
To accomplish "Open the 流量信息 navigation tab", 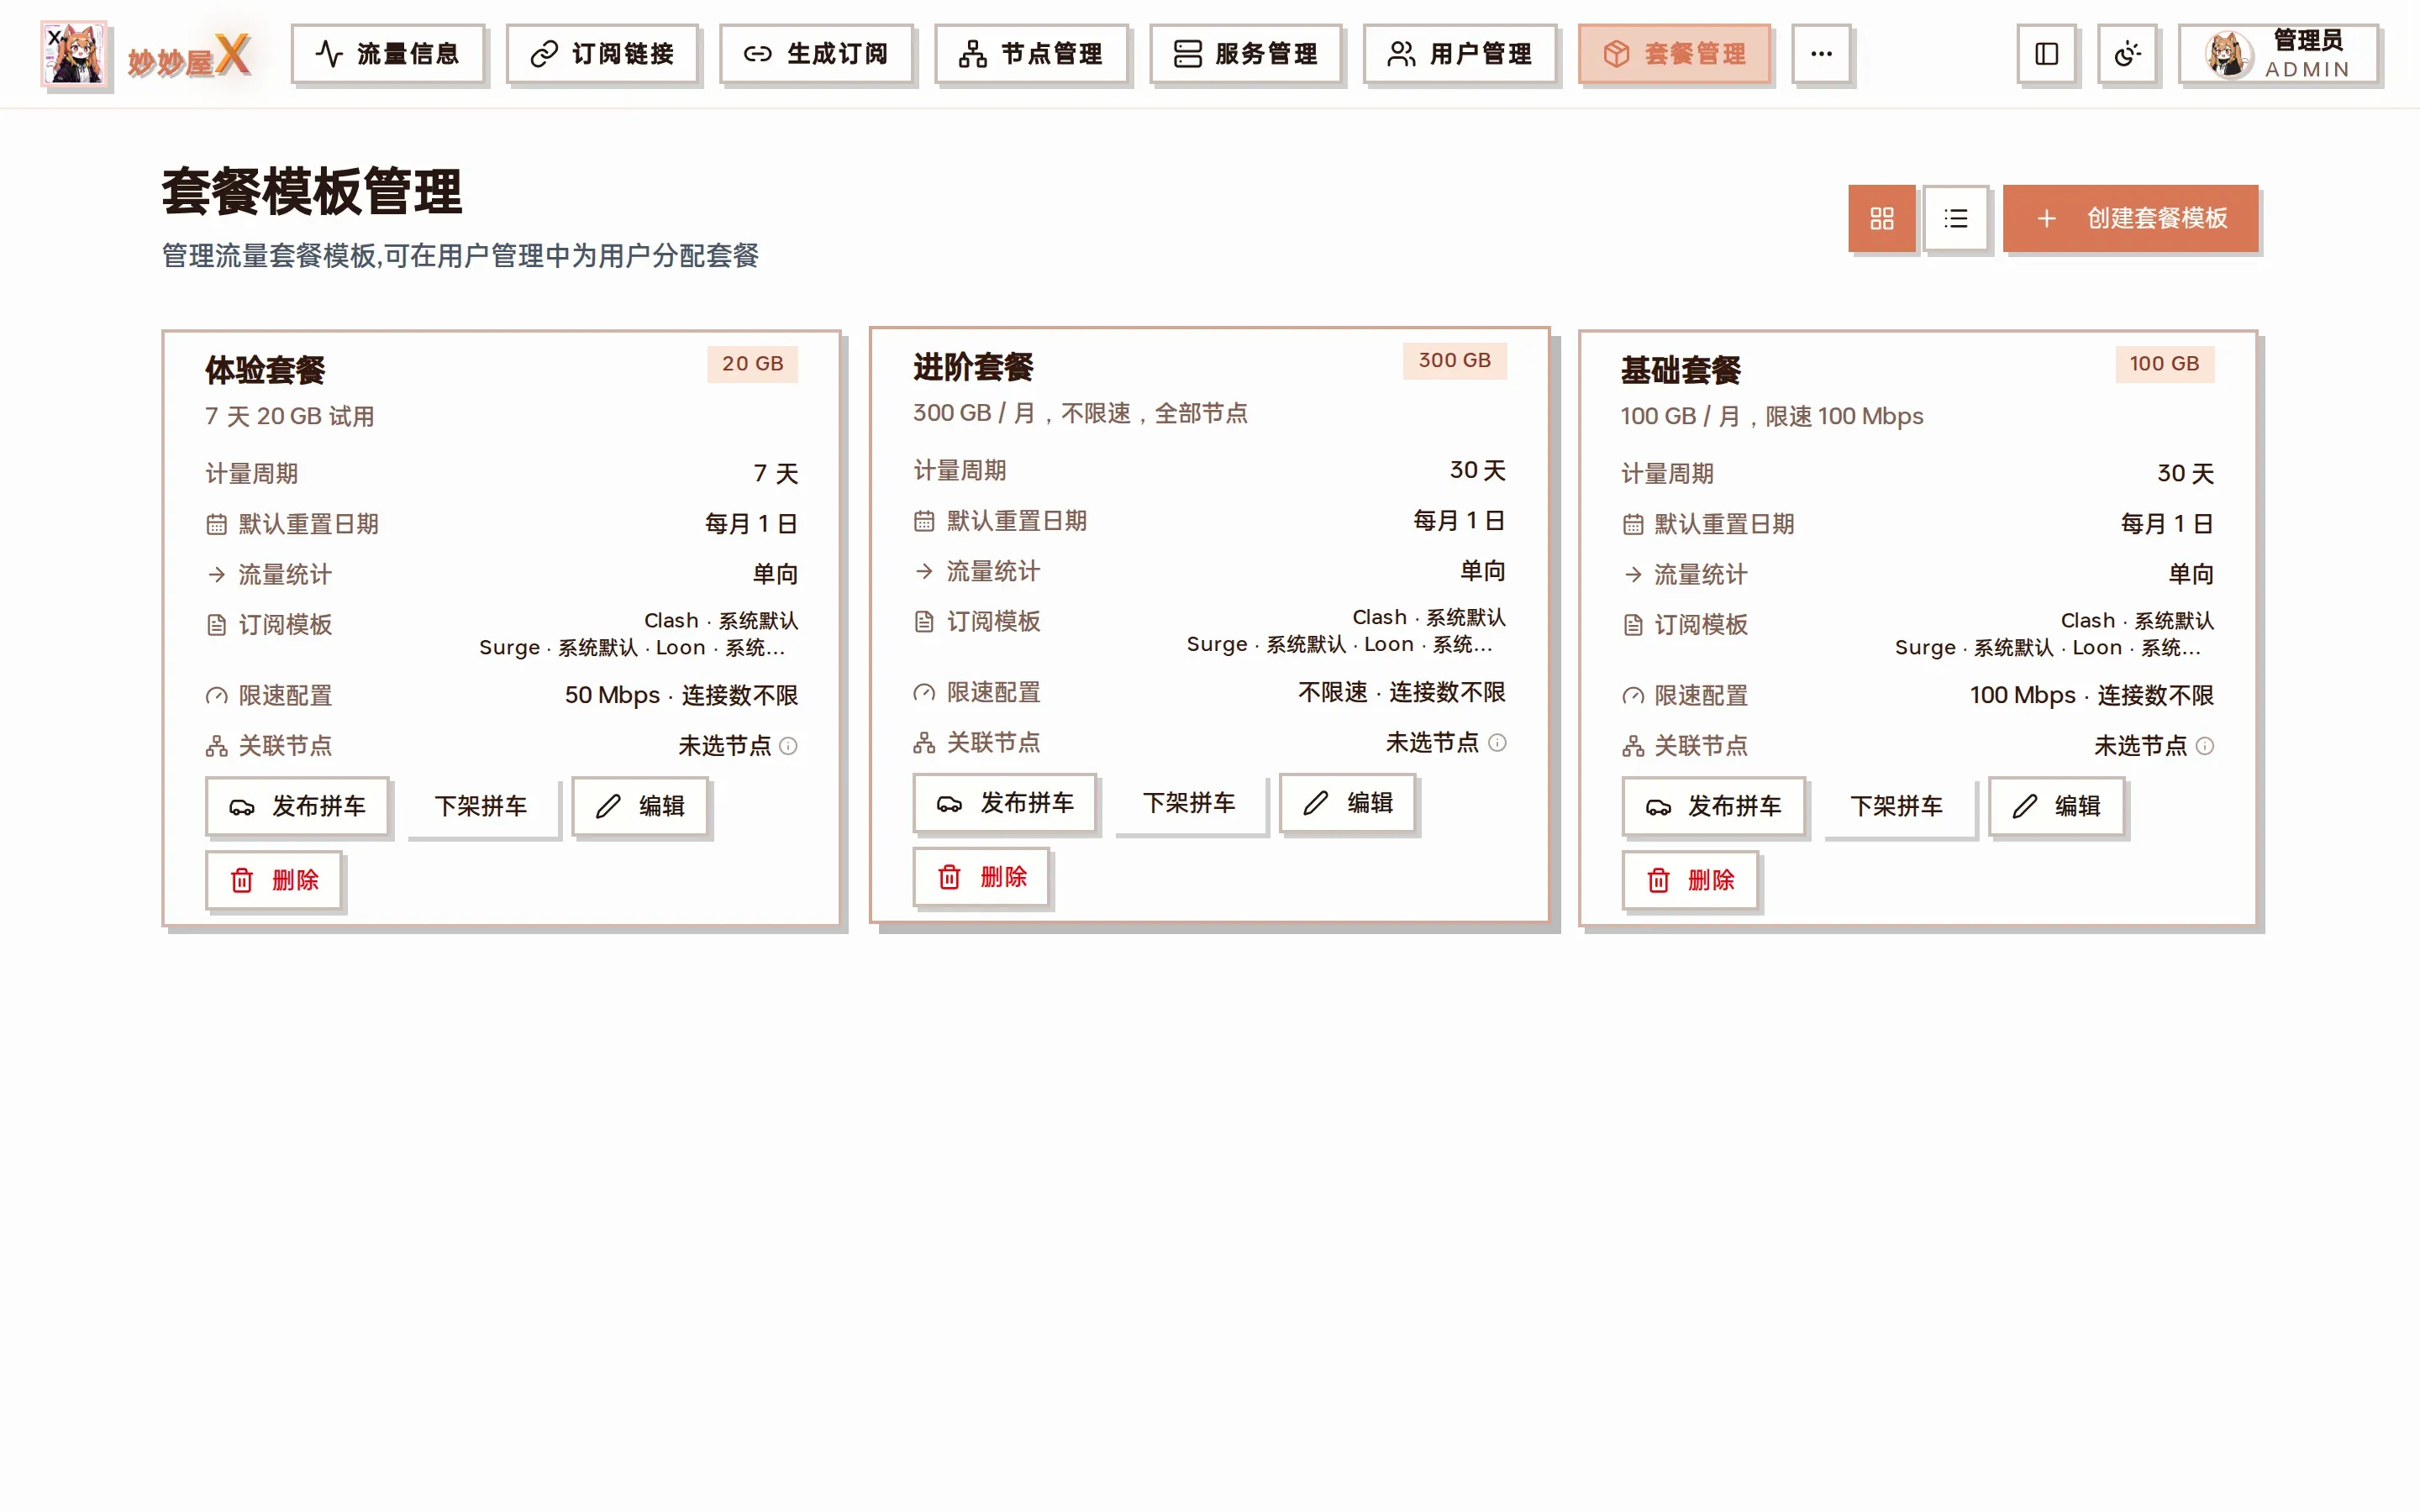I will point(387,54).
